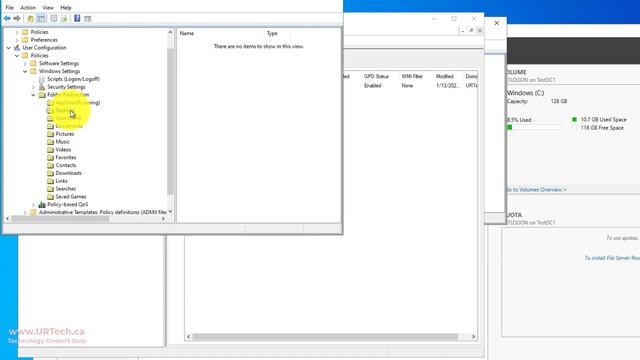Image resolution: width=640 pixels, height=360 pixels.
Task: Click the Back arrow toolbar icon
Action: pos(7,18)
